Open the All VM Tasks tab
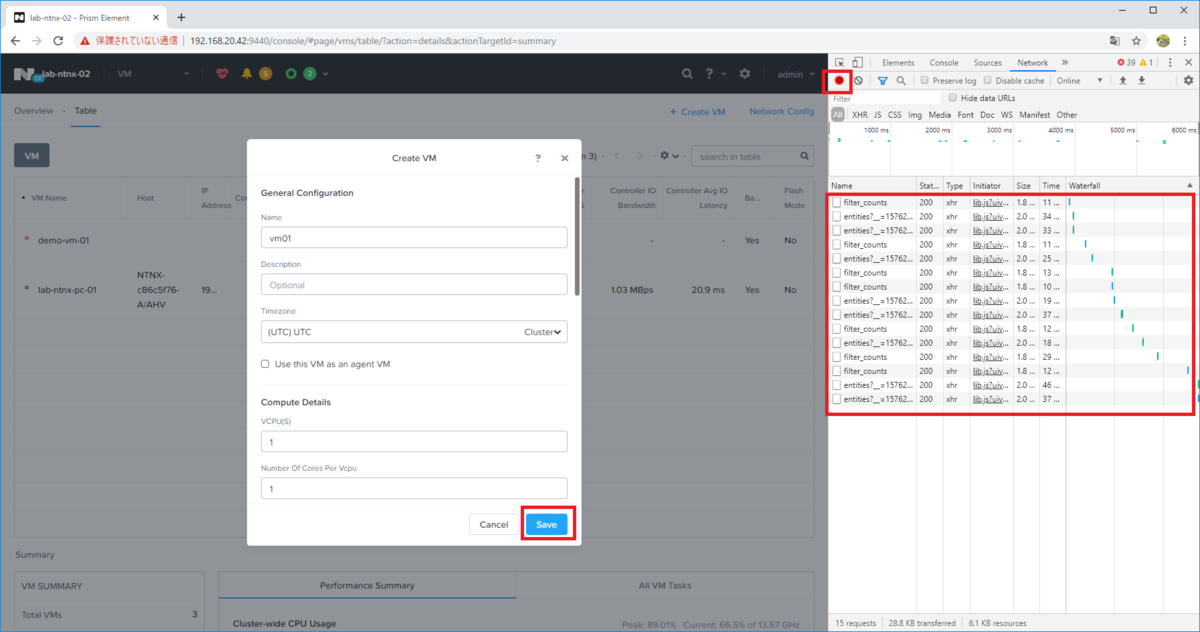Viewport: 1200px width, 632px height. [665, 585]
